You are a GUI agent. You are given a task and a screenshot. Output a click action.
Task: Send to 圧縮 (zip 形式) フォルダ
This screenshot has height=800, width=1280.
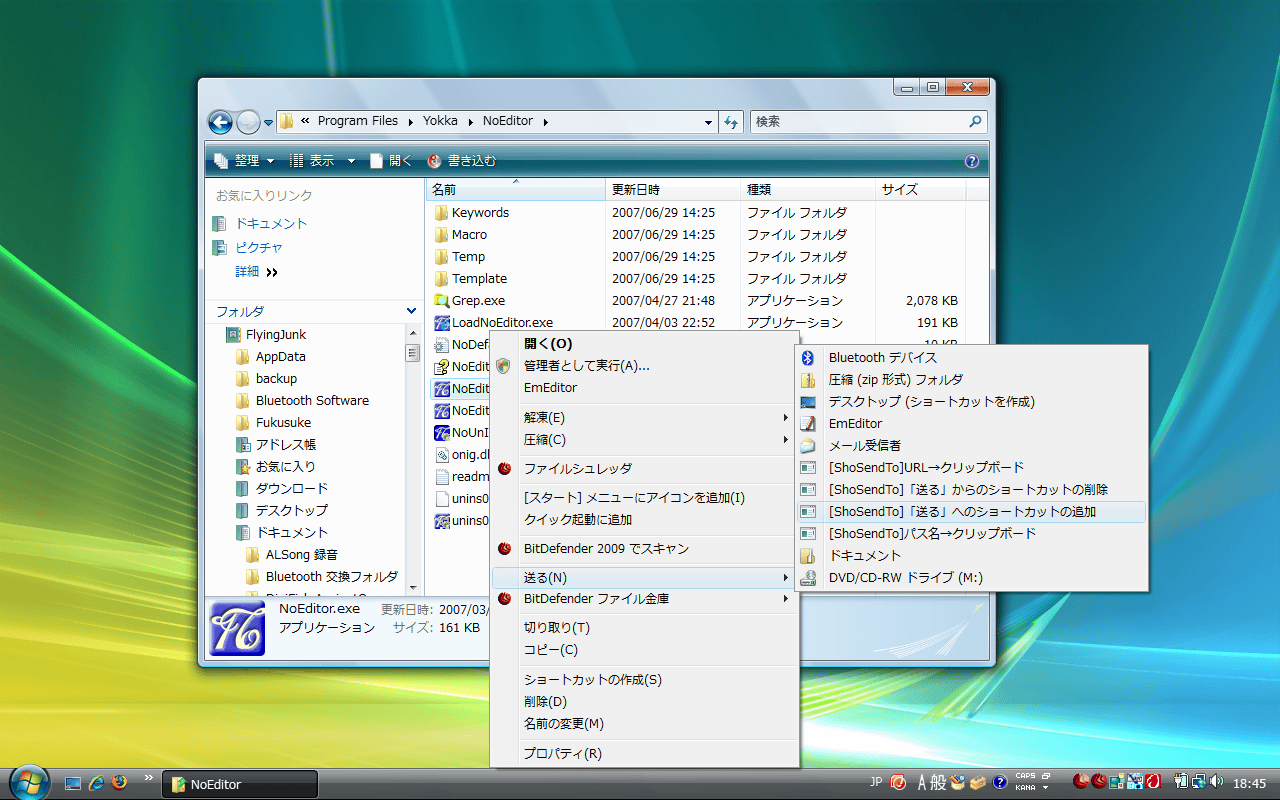970,380
